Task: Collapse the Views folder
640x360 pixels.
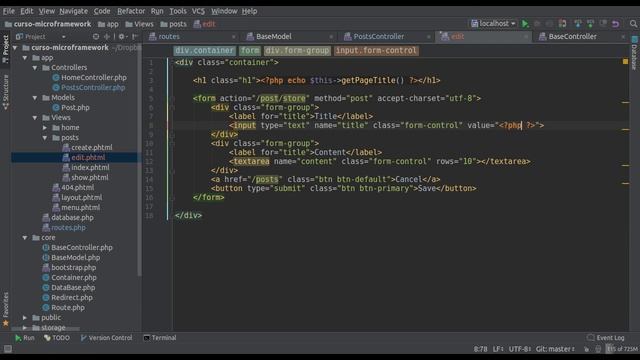Action: [35, 118]
